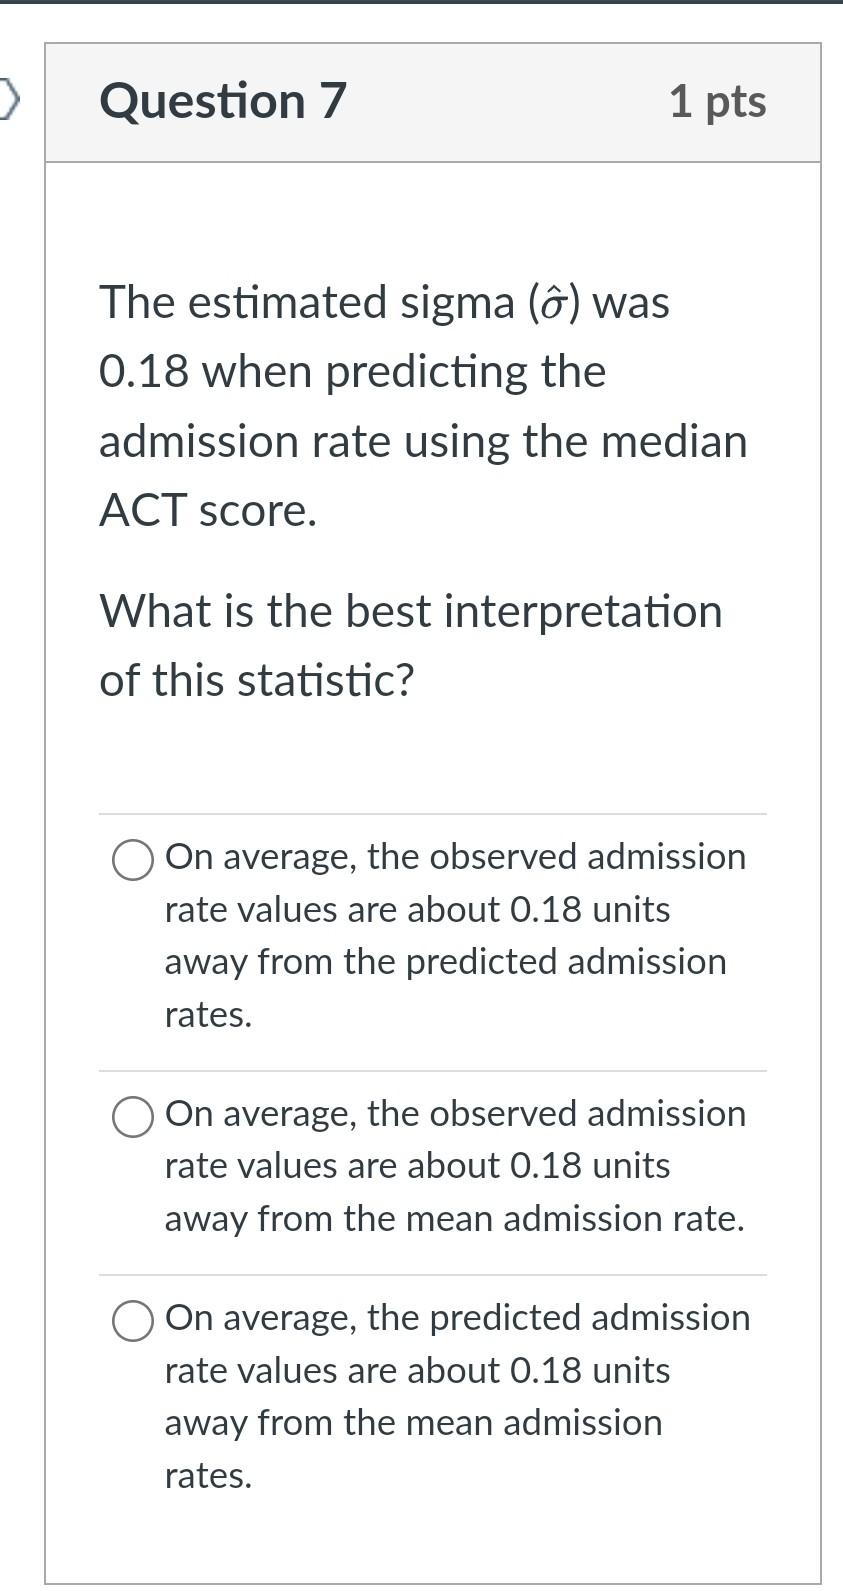Pick the "predicted admission rate values" radio button
The width and height of the screenshot is (843, 1591).
(x=132, y=1321)
